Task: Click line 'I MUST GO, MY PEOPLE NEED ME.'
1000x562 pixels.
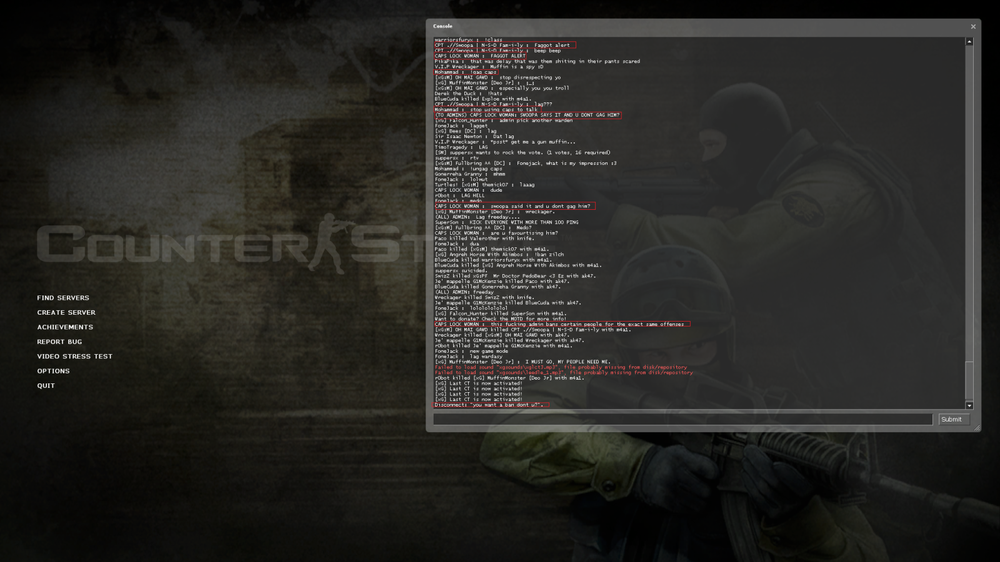Action: pyautogui.click(x=523, y=362)
